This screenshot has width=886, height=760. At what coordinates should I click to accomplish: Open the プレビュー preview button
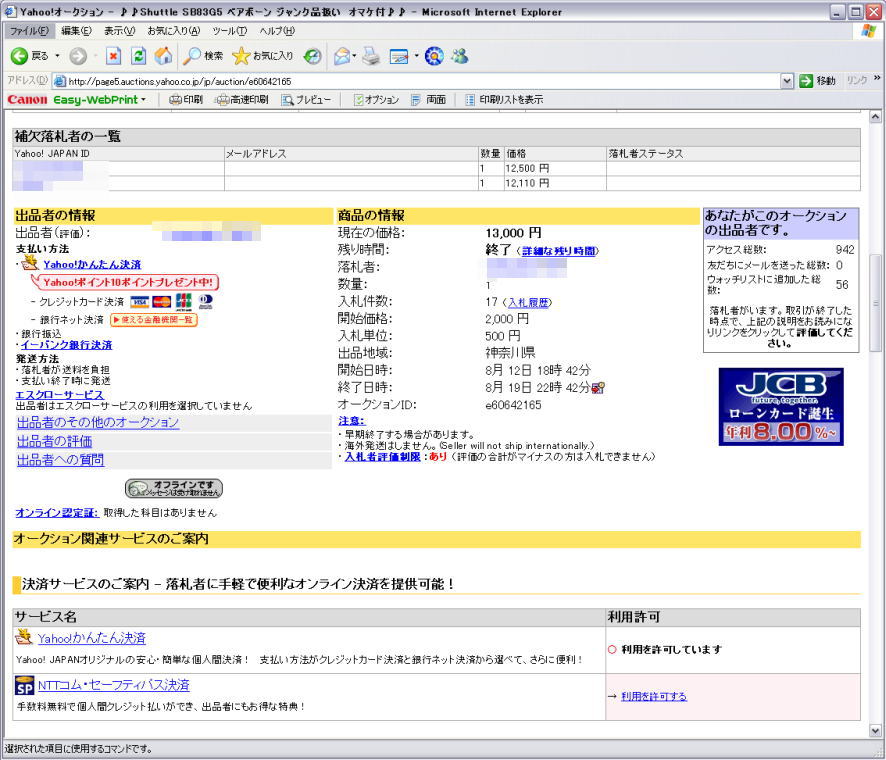pos(306,99)
